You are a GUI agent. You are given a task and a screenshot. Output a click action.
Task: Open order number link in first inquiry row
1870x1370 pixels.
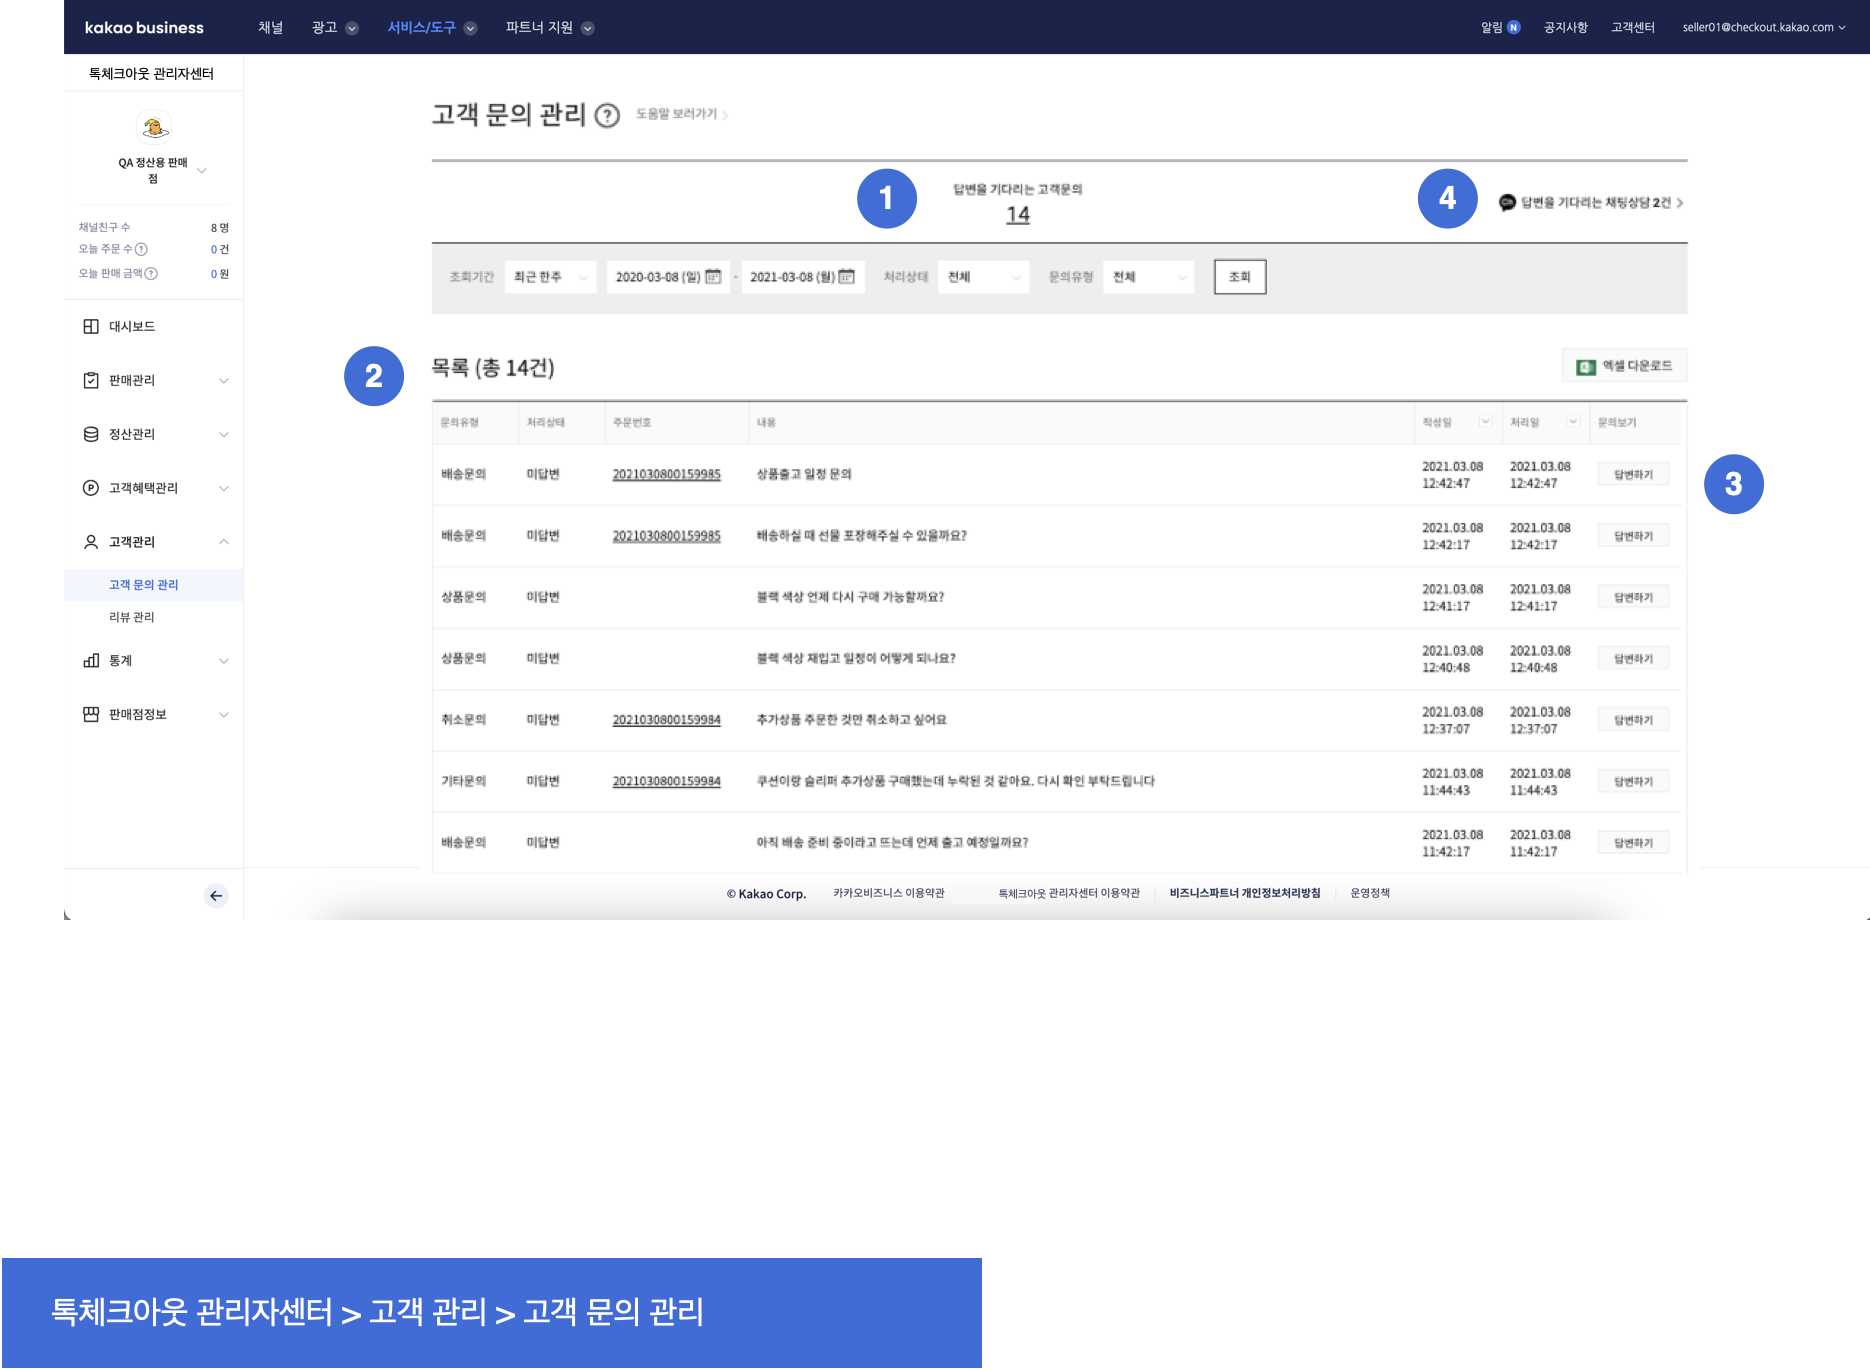pos(666,475)
